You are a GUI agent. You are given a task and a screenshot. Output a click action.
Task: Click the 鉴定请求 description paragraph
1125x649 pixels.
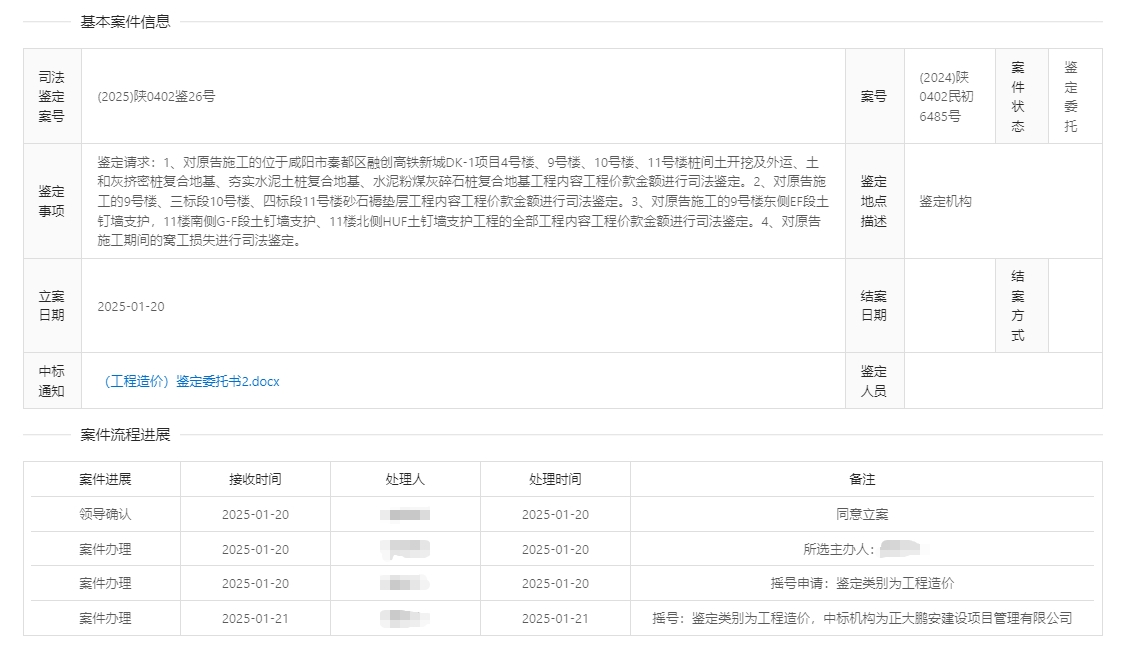pos(462,201)
